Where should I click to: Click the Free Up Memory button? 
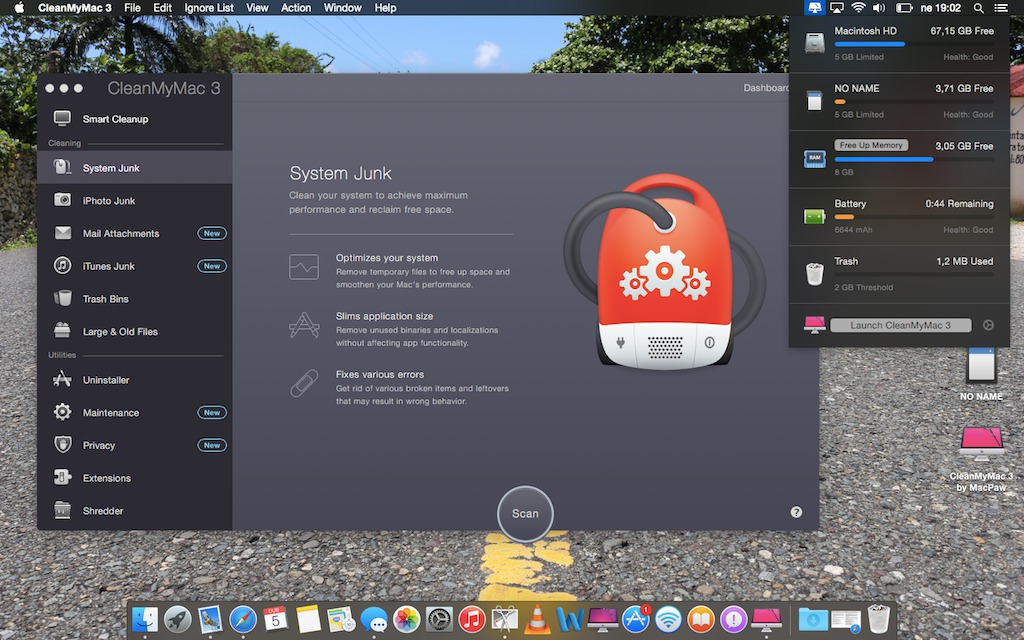coord(871,145)
